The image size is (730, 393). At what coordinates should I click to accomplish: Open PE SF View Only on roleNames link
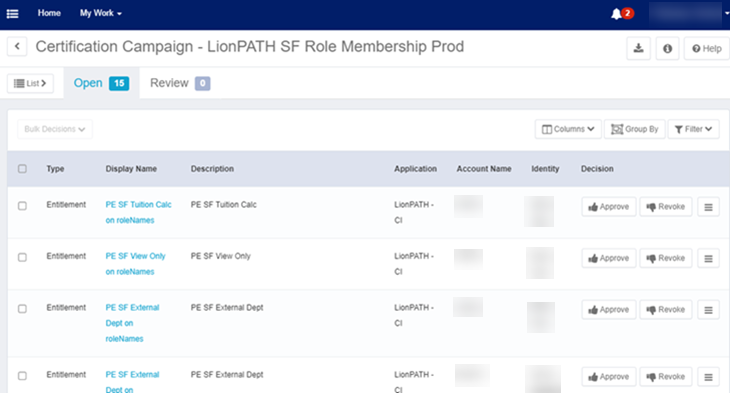(x=135, y=264)
